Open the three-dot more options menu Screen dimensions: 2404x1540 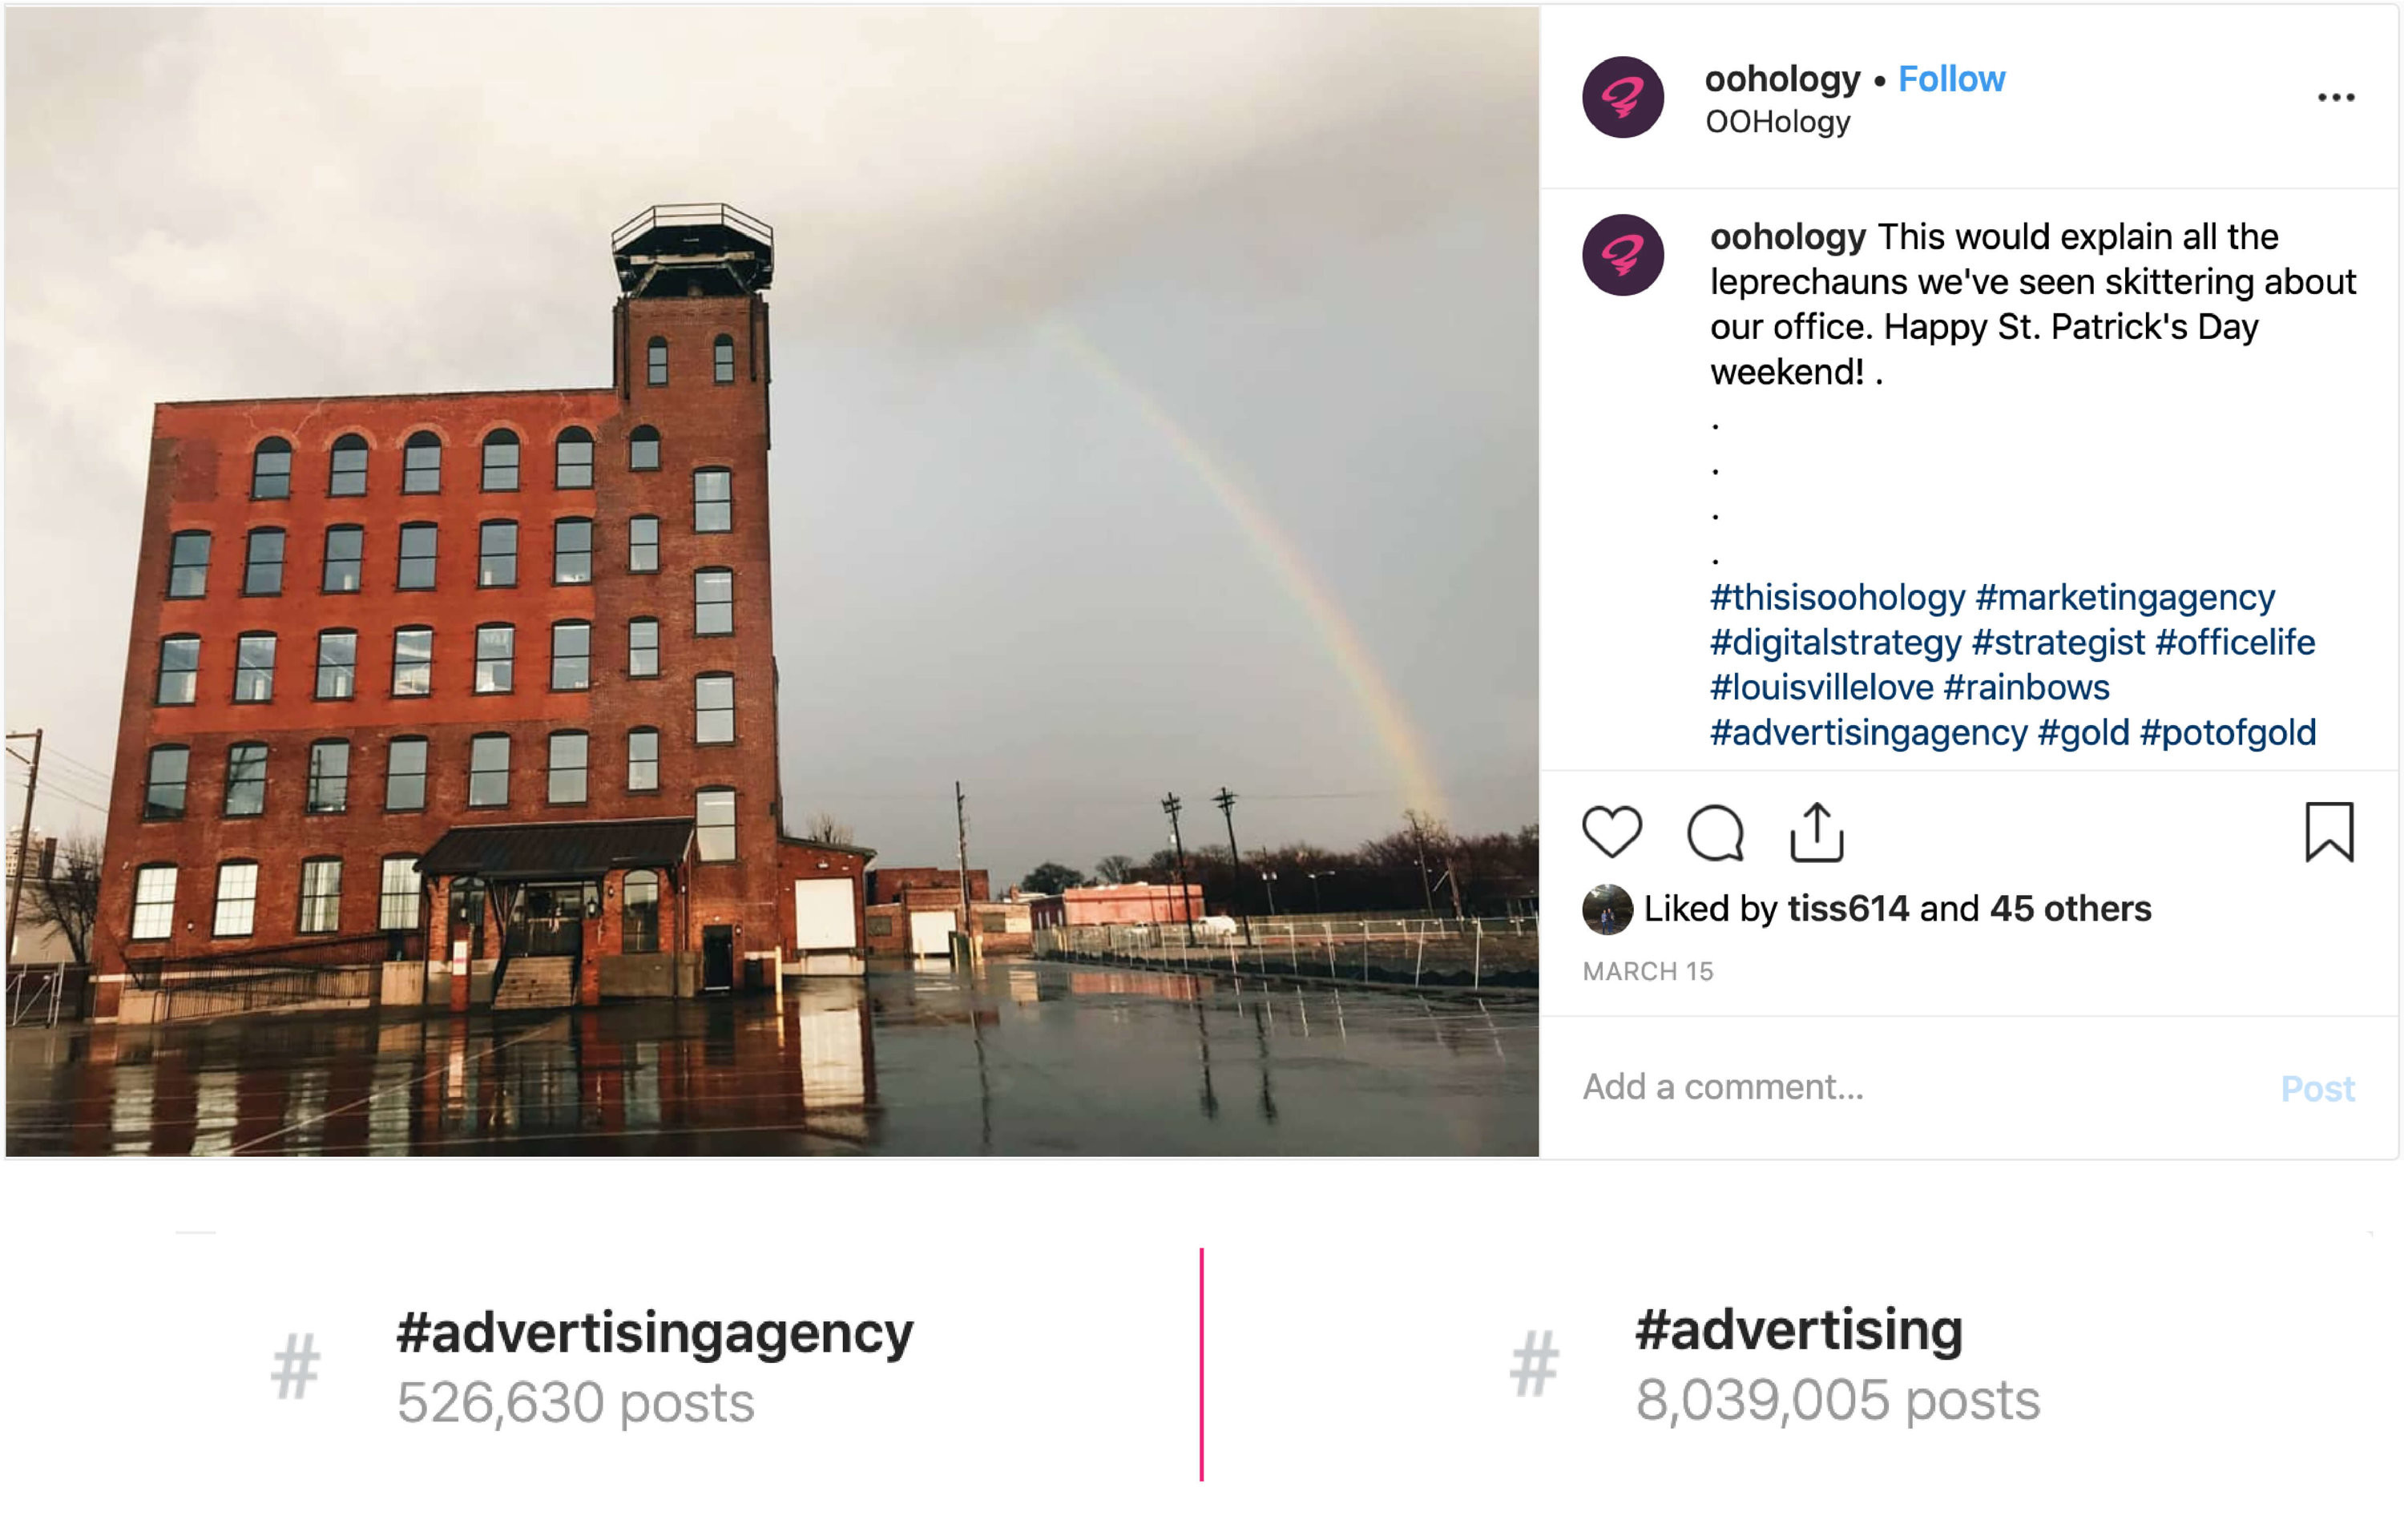(x=2336, y=97)
